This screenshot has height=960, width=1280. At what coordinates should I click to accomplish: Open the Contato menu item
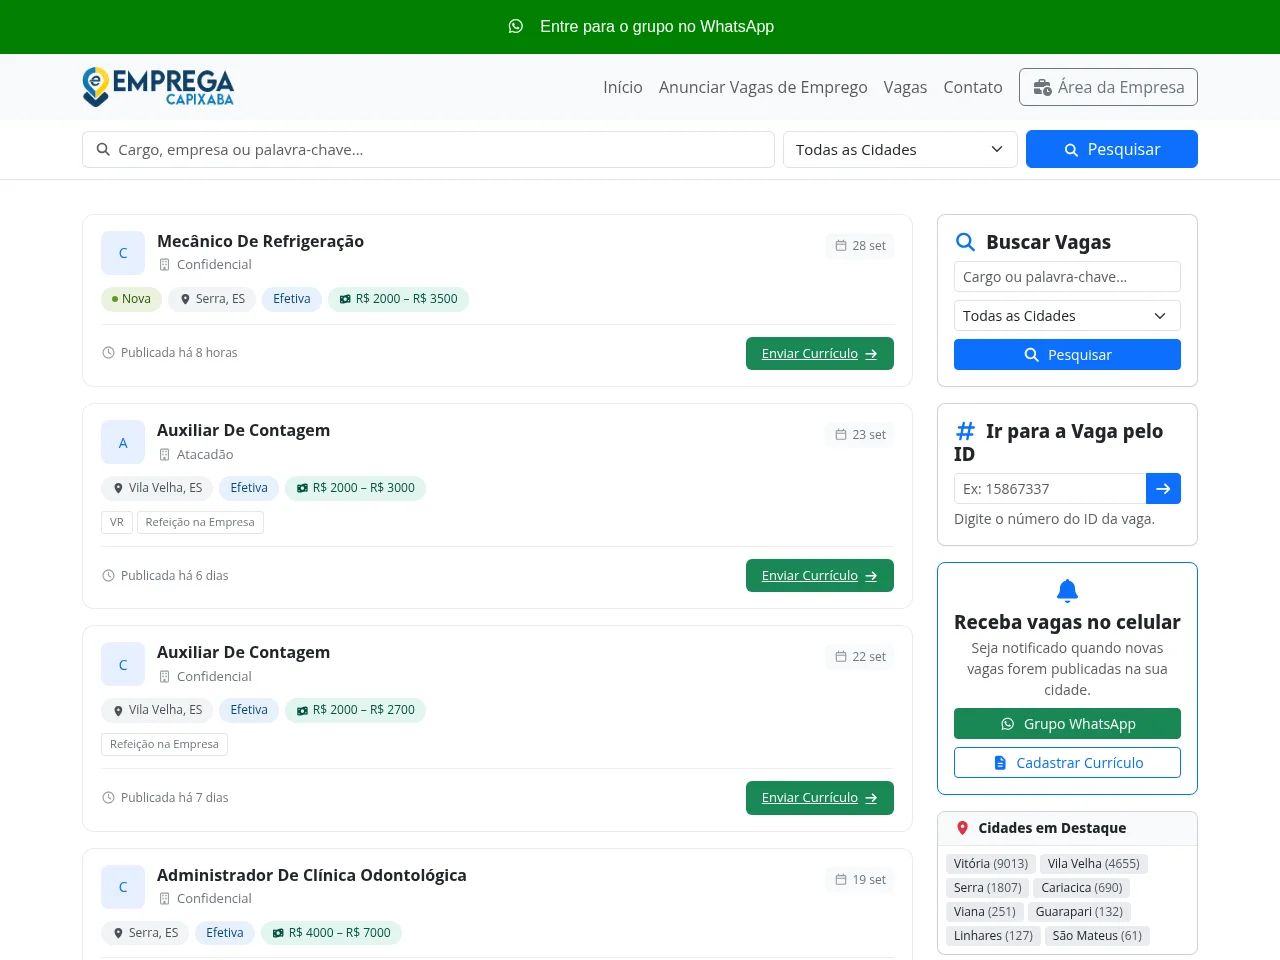(973, 87)
